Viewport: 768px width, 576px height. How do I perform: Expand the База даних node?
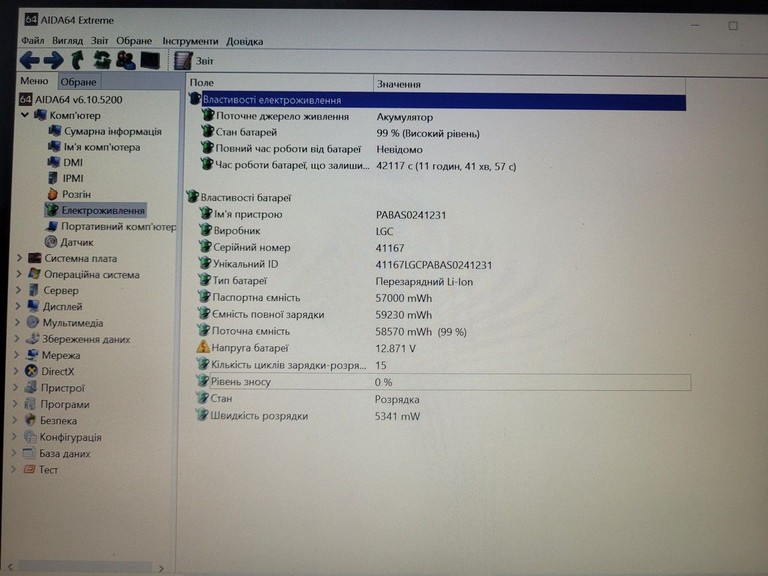click(x=14, y=453)
